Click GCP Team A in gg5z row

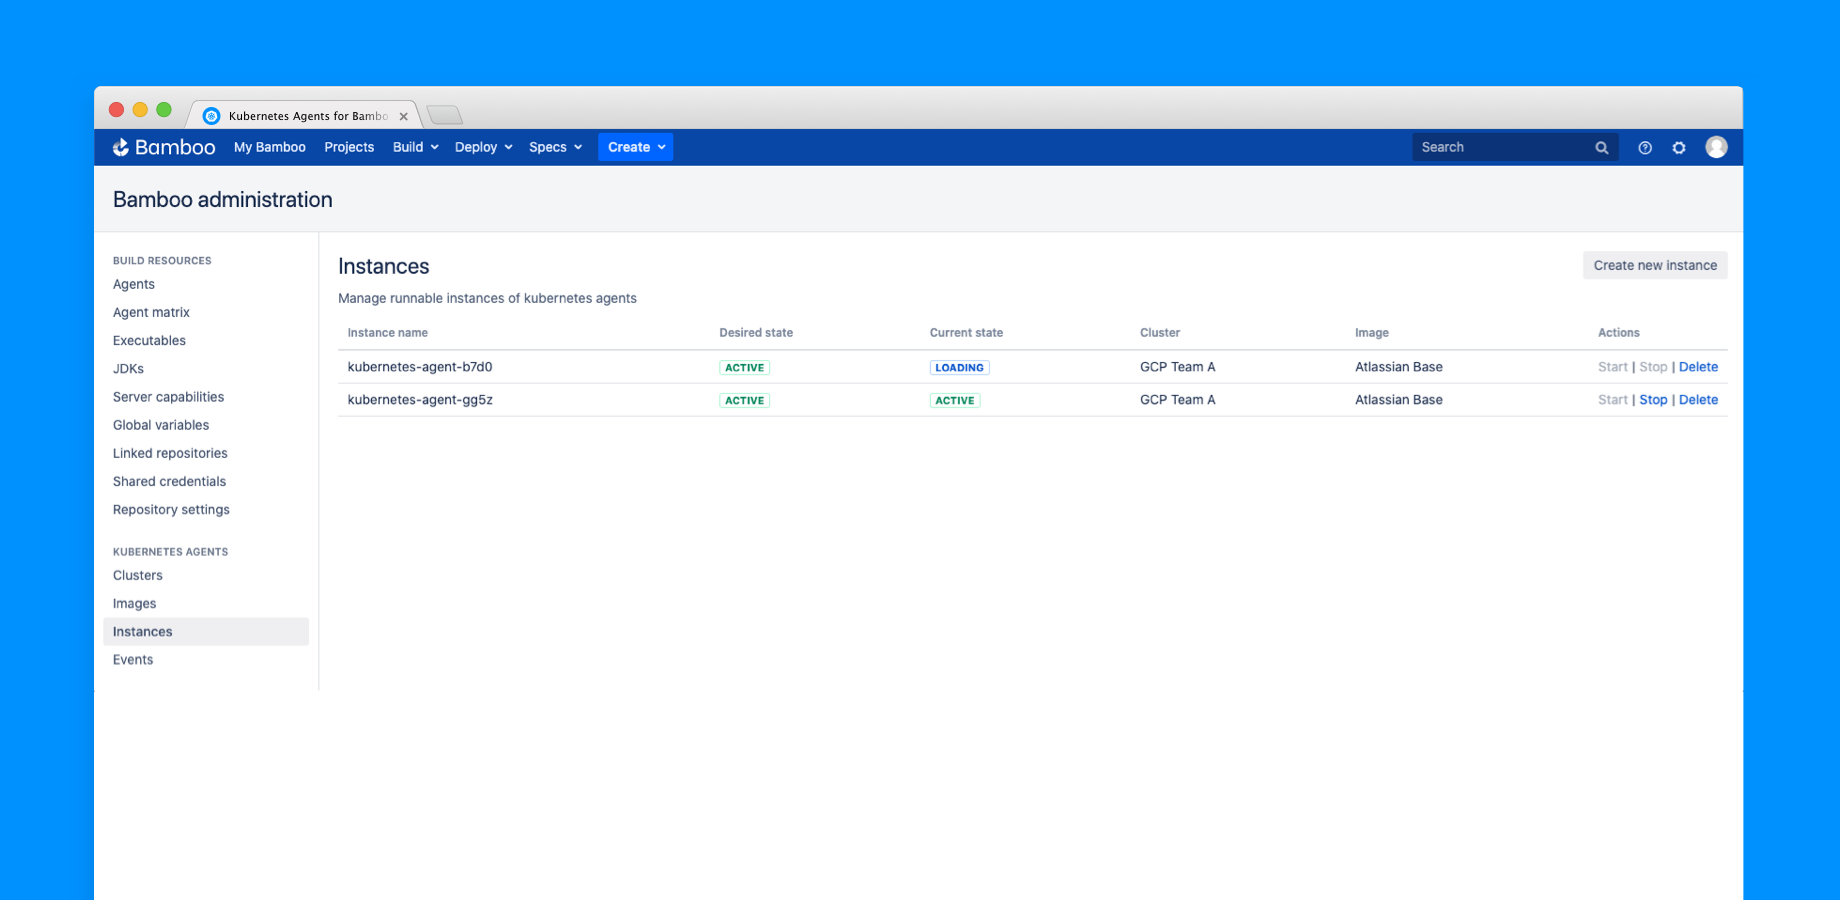[x=1178, y=400]
